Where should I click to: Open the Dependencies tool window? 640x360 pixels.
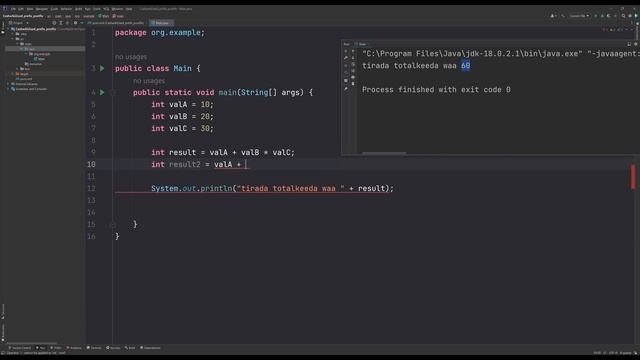click(x=150, y=348)
